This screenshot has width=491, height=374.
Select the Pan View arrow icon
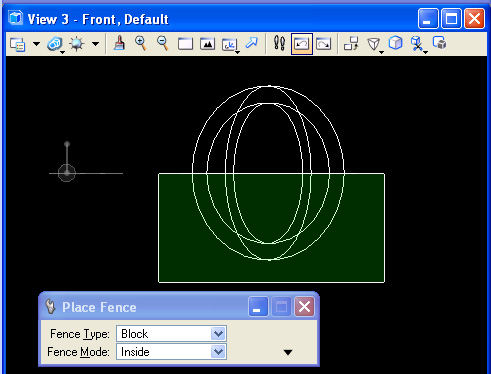click(x=252, y=43)
